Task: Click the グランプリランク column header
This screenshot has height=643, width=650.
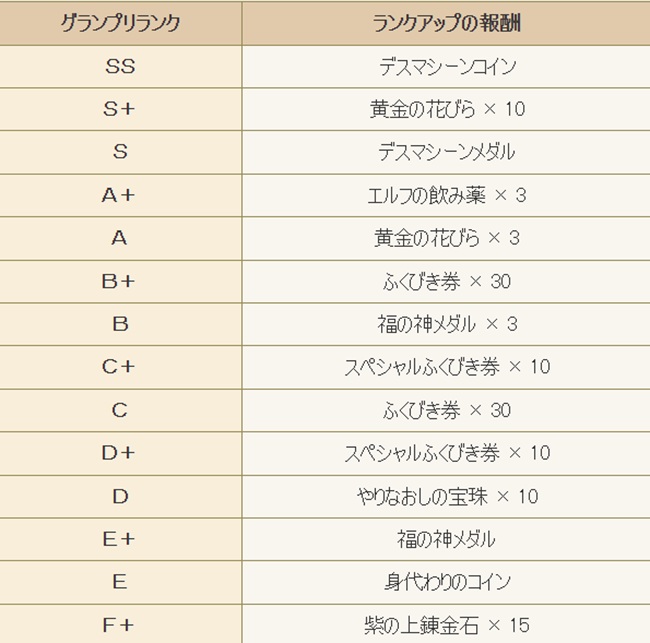Action: [120, 23]
